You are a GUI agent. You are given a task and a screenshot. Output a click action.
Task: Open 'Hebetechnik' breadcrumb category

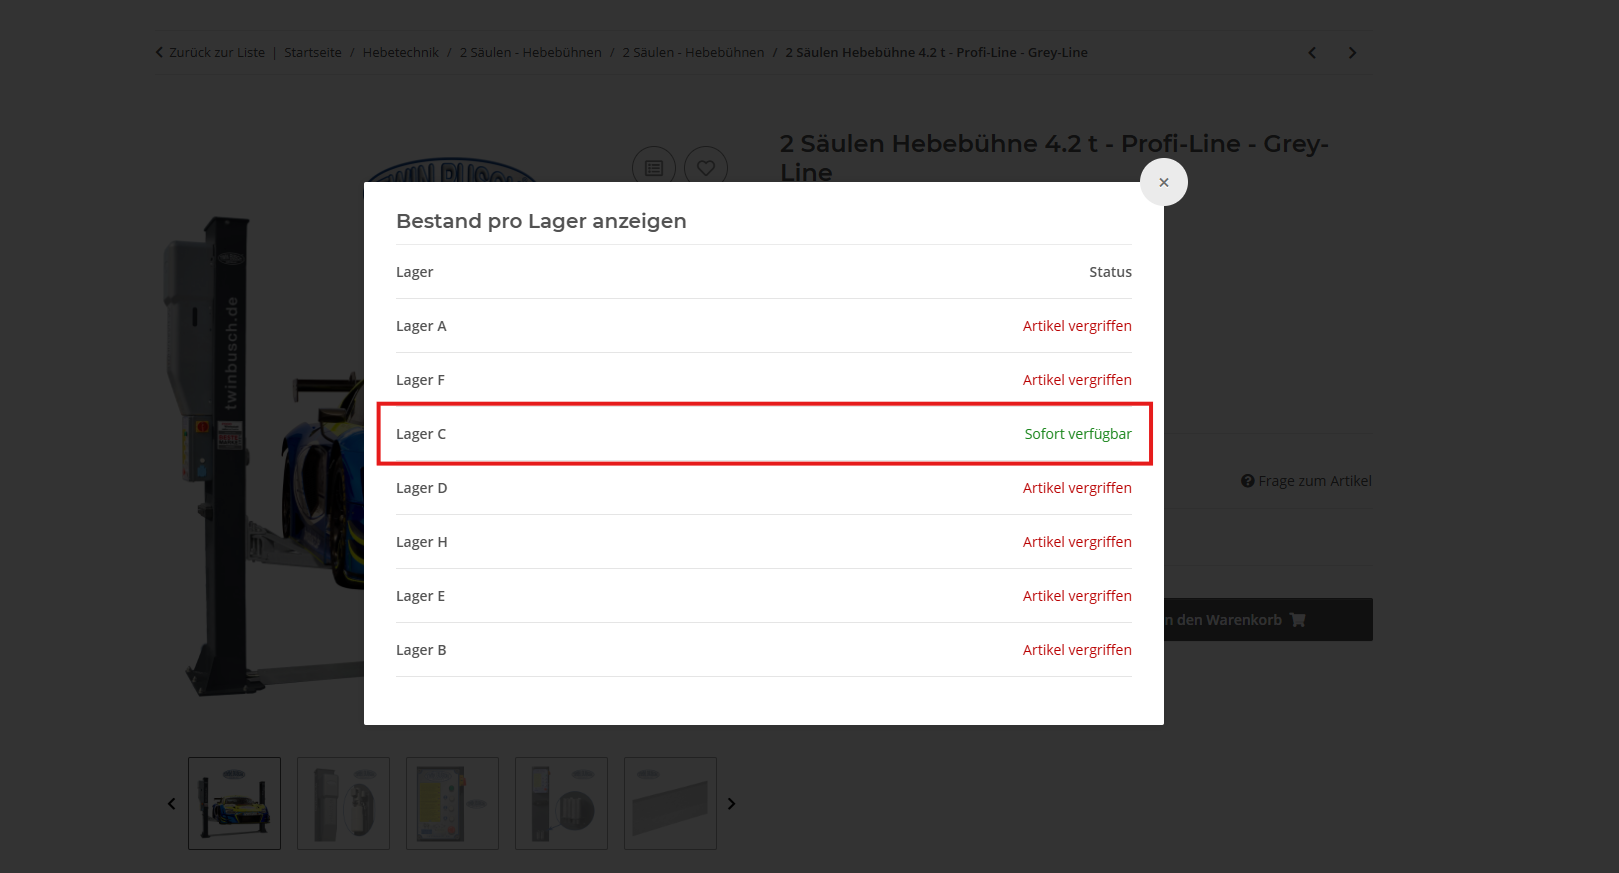click(400, 53)
